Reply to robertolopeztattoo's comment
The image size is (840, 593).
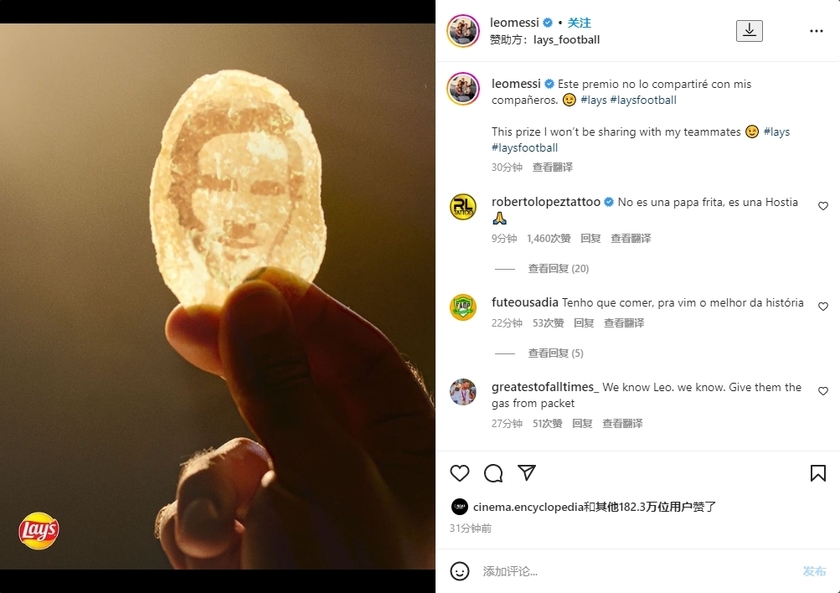click(591, 239)
